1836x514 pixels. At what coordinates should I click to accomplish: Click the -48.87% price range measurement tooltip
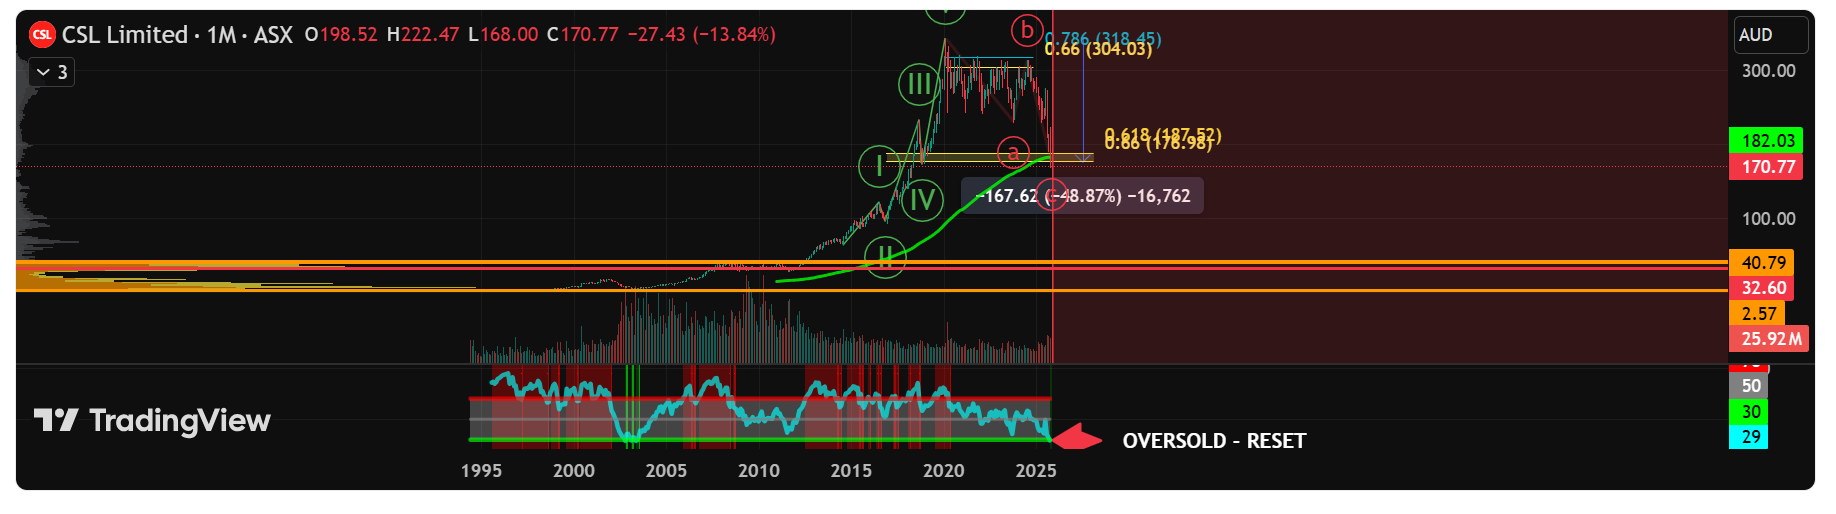(x=1082, y=196)
